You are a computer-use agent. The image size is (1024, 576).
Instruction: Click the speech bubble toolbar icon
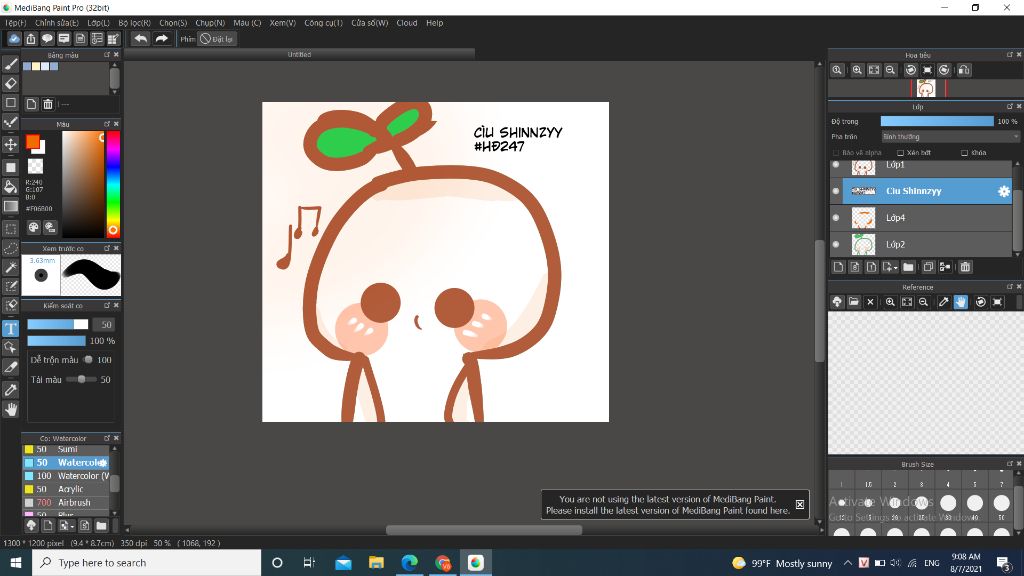point(47,39)
